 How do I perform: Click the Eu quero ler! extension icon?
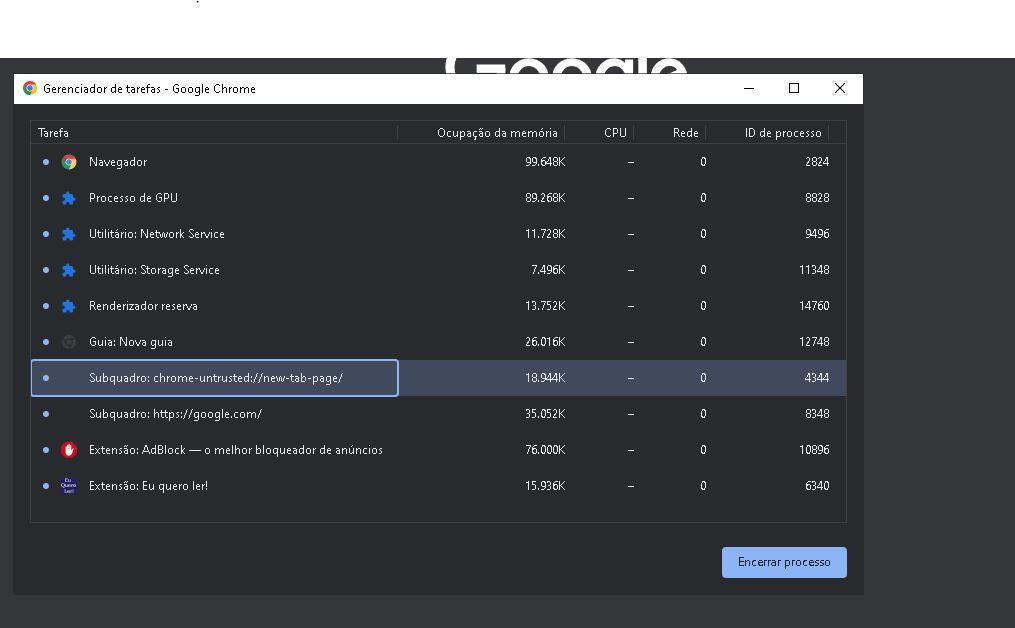click(69, 486)
